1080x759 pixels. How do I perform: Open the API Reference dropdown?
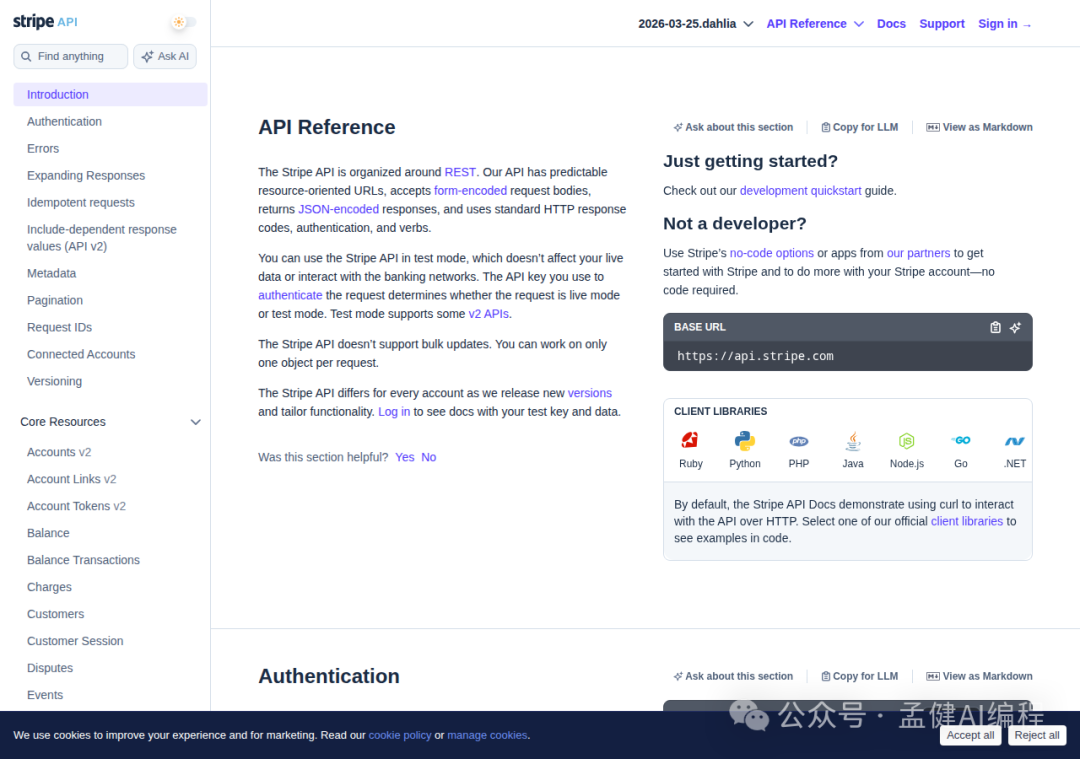point(814,23)
